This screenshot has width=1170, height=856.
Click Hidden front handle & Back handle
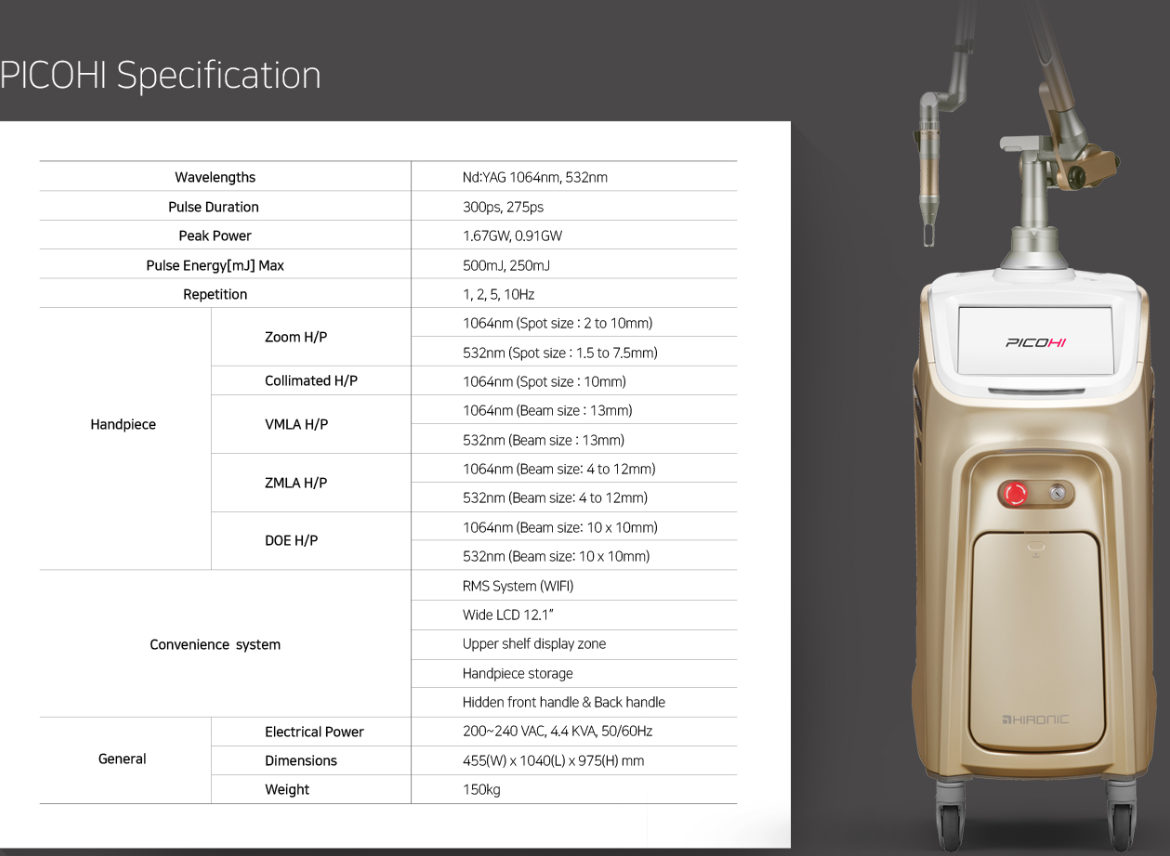[x=563, y=702]
